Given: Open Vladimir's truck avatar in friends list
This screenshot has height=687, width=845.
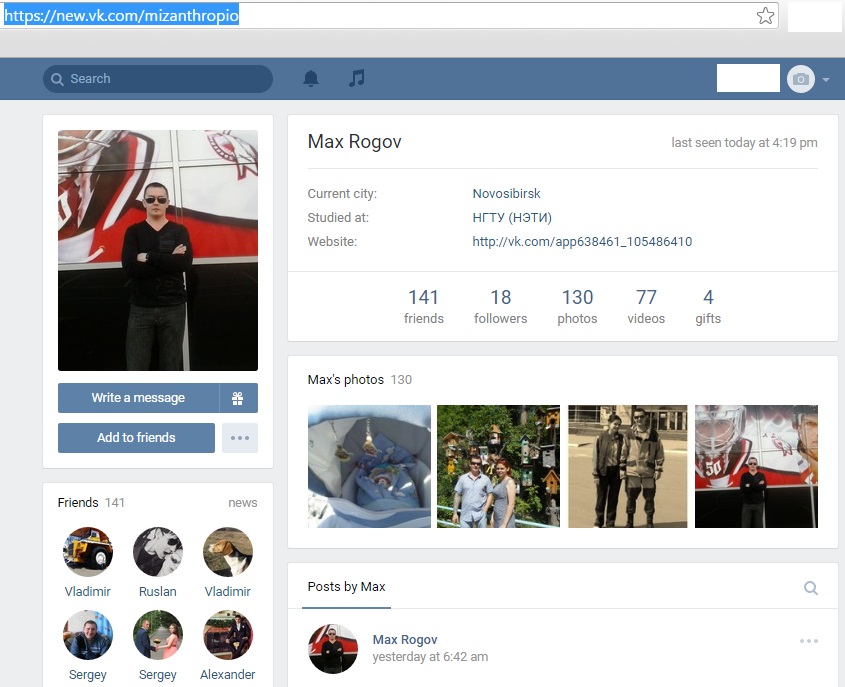Looking at the screenshot, I should coord(88,552).
